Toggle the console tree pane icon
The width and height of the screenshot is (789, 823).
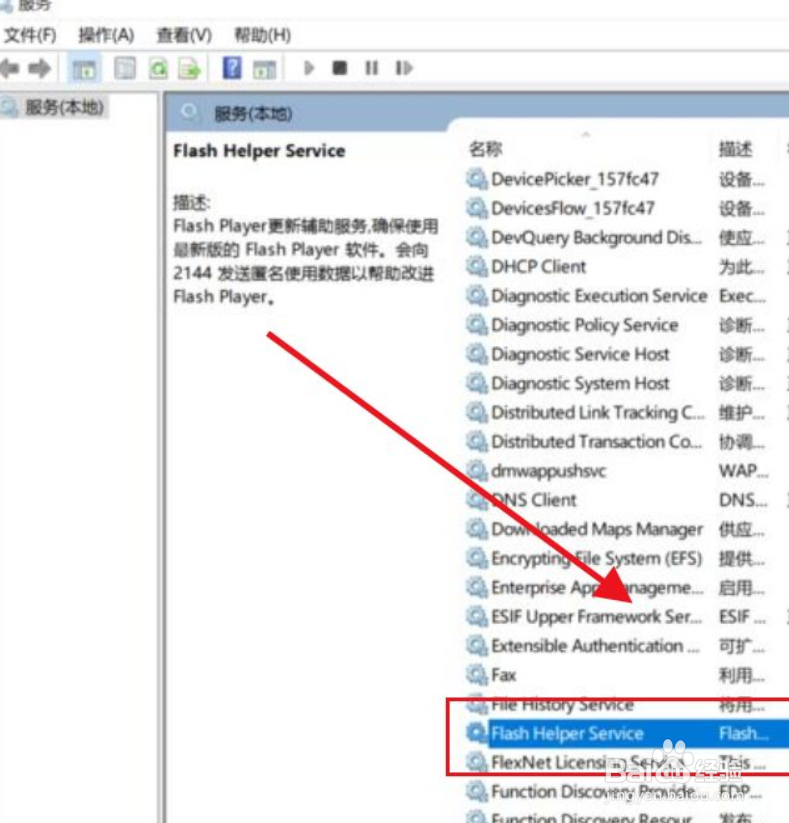84,68
